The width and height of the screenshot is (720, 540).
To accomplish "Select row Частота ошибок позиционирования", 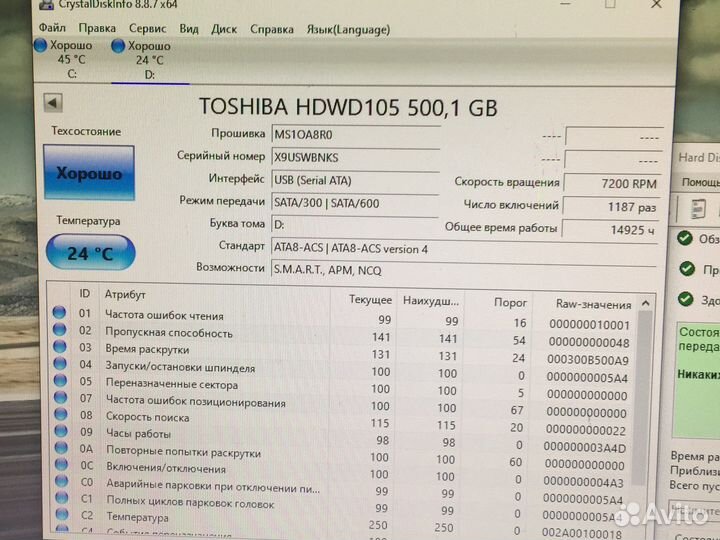I will [x=342, y=404].
